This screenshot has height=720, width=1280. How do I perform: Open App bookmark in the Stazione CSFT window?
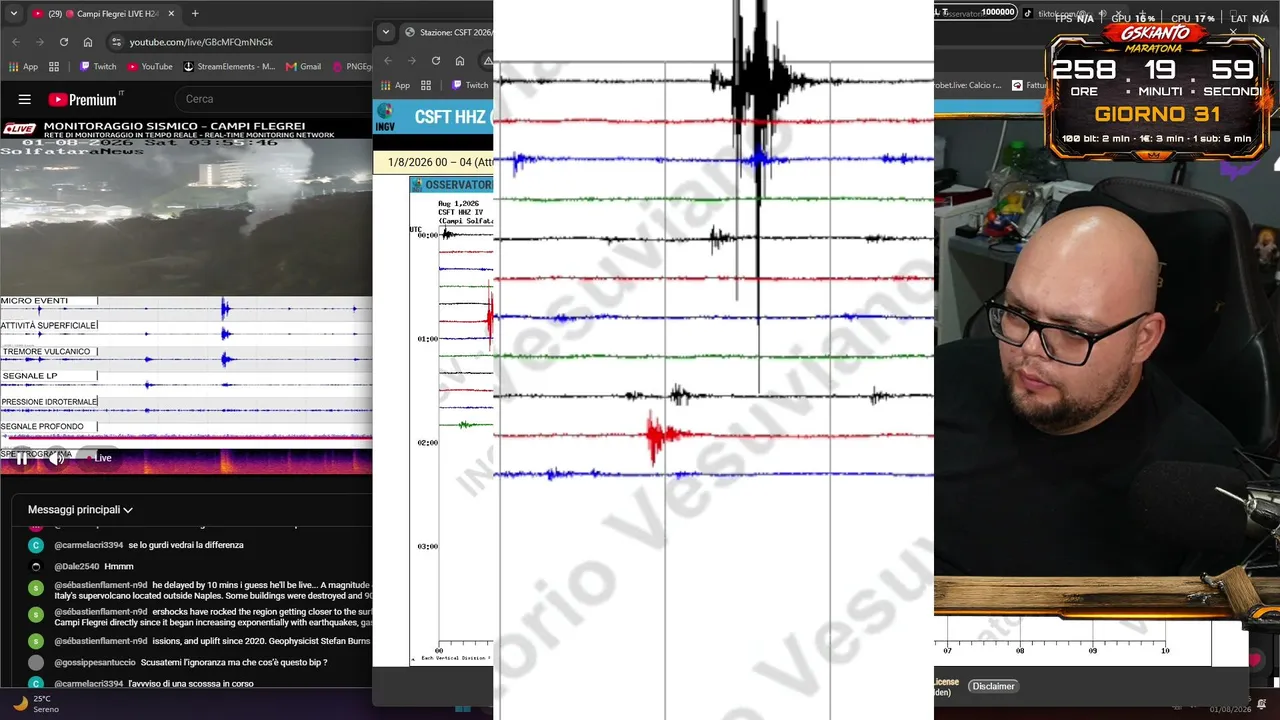click(x=395, y=85)
